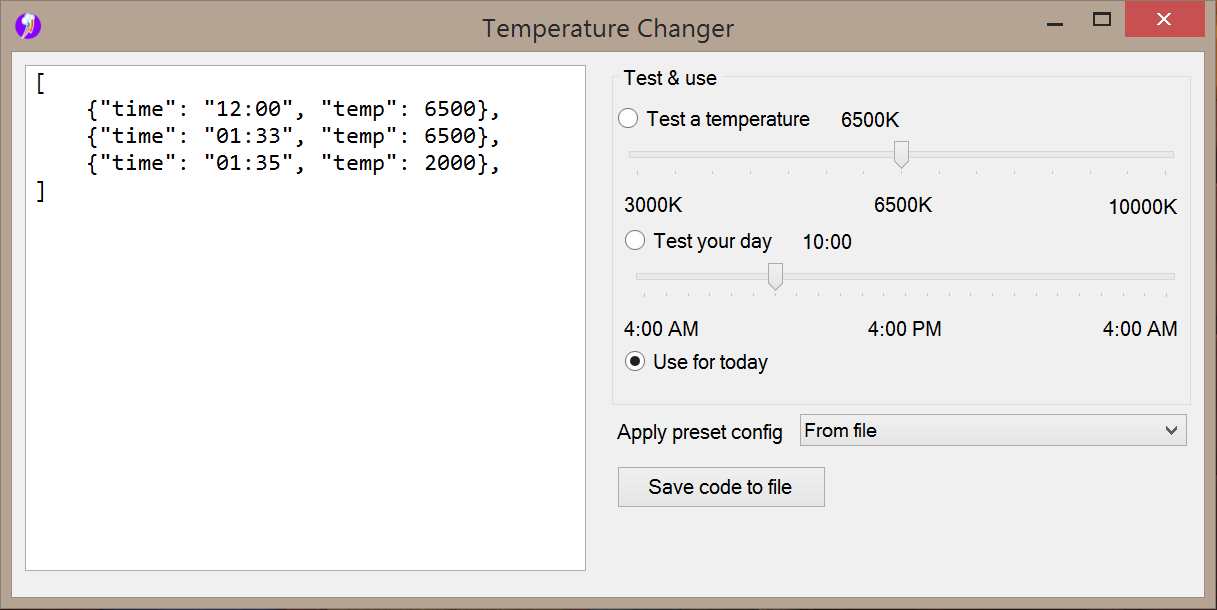Choose the "Use for today" radio button
Screen dimensions: 1217x610
[635, 362]
